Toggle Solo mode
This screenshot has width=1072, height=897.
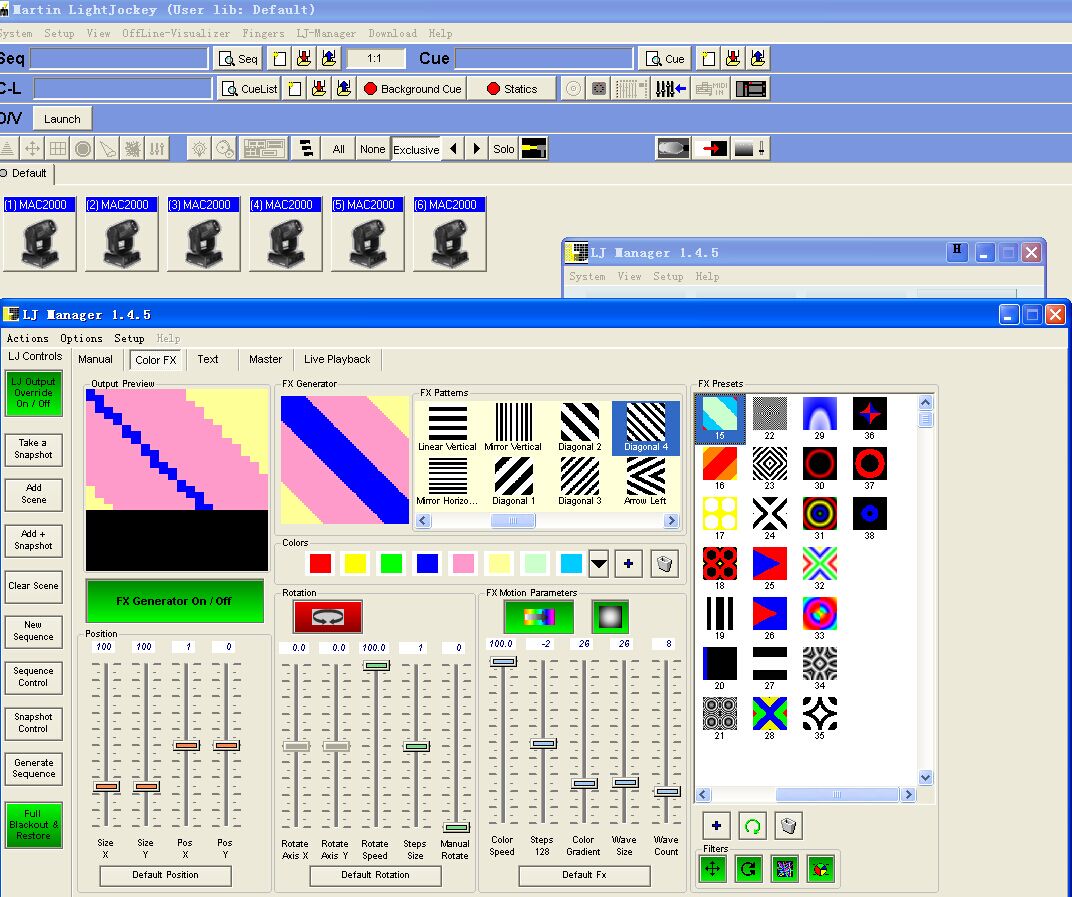[x=503, y=149]
